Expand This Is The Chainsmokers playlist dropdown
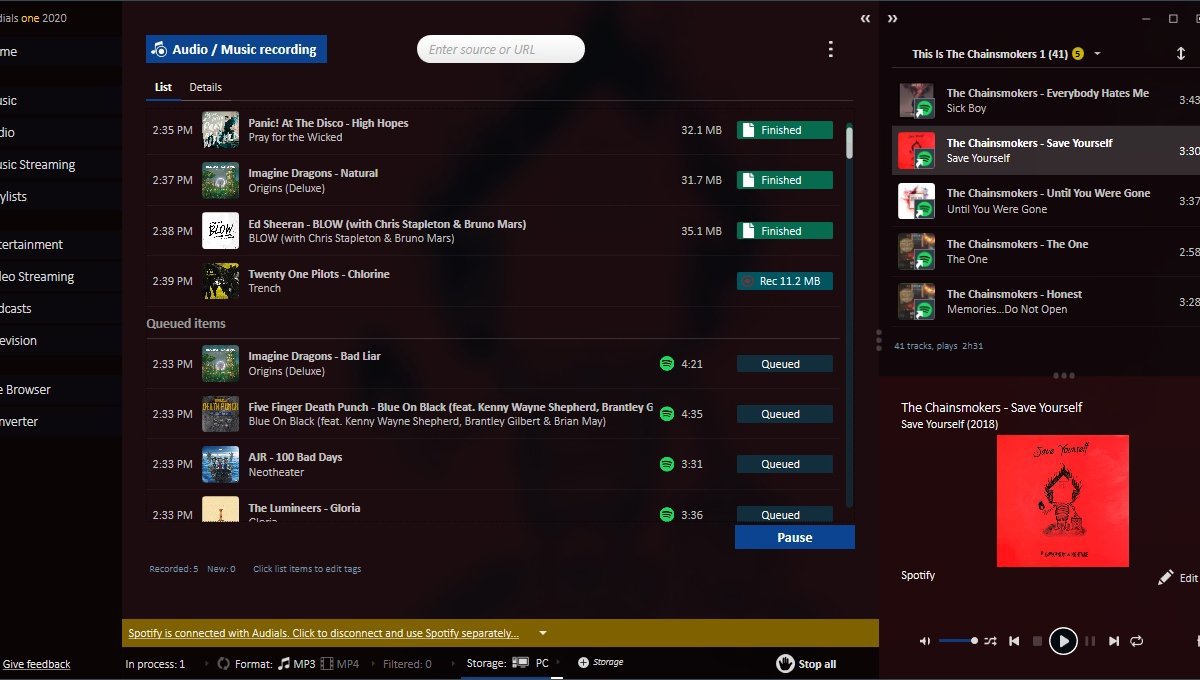 (1097, 54)
